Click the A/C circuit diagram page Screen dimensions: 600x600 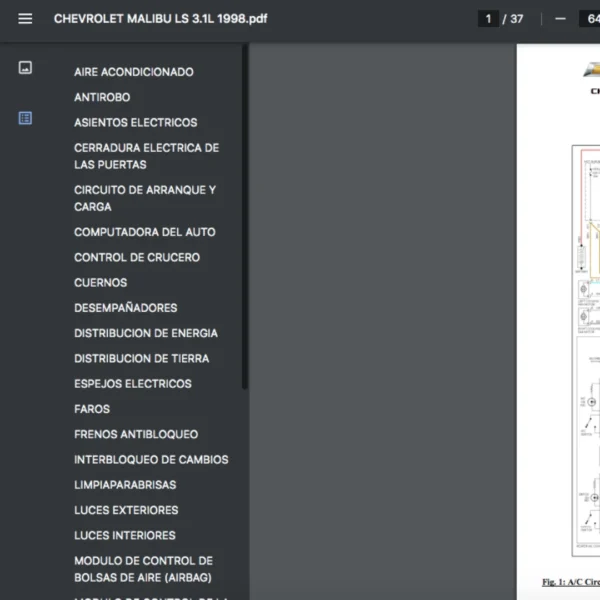pyautogui.click(x=558, y=321)
